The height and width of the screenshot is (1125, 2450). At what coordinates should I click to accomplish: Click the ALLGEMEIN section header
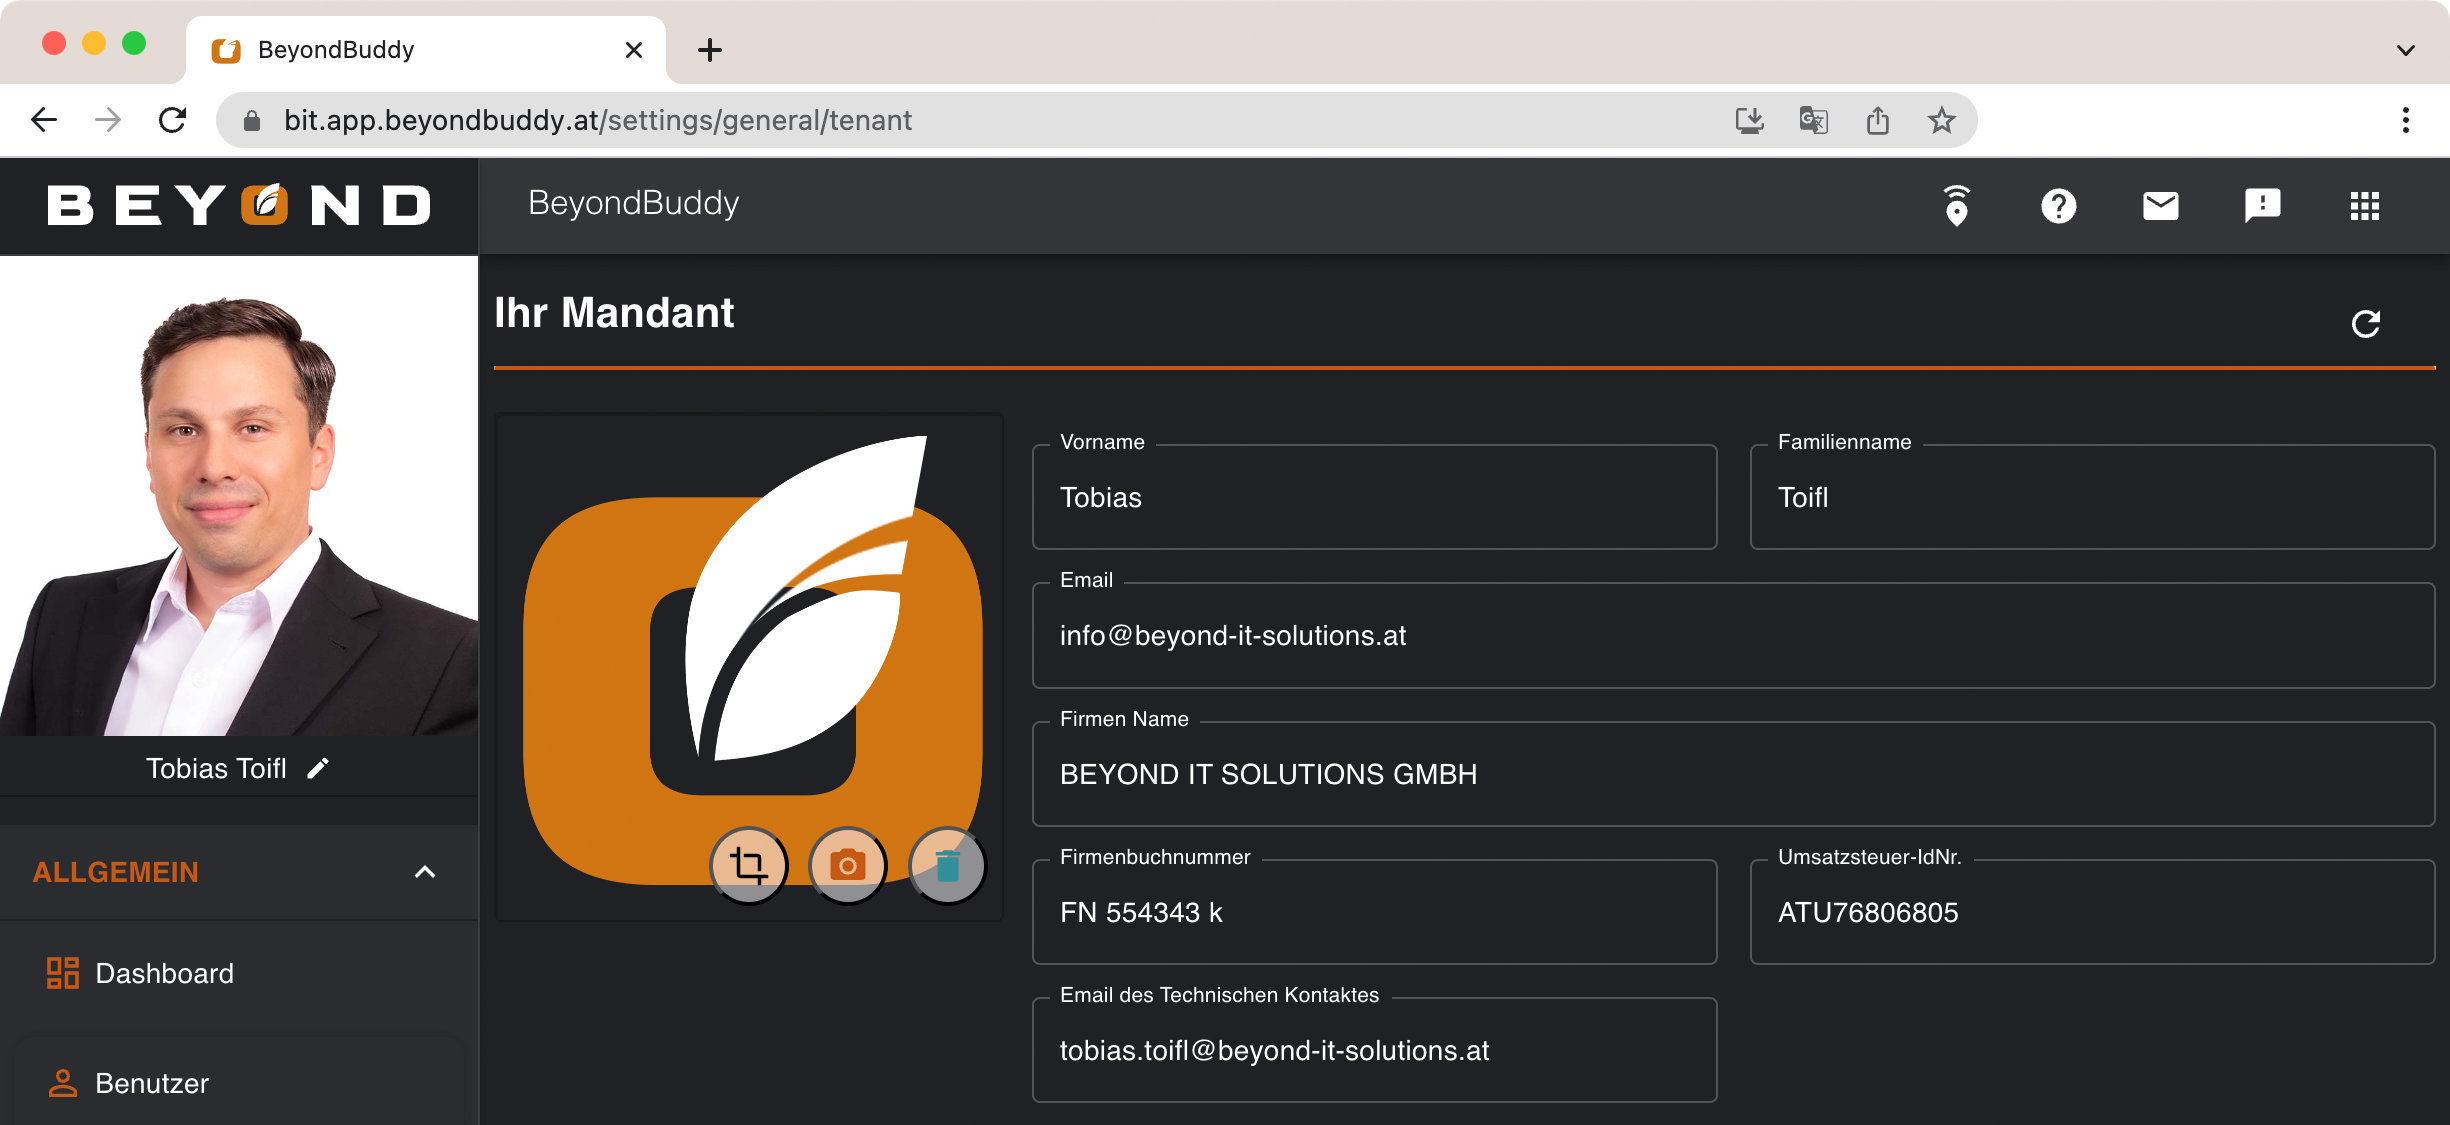point(238,872)
